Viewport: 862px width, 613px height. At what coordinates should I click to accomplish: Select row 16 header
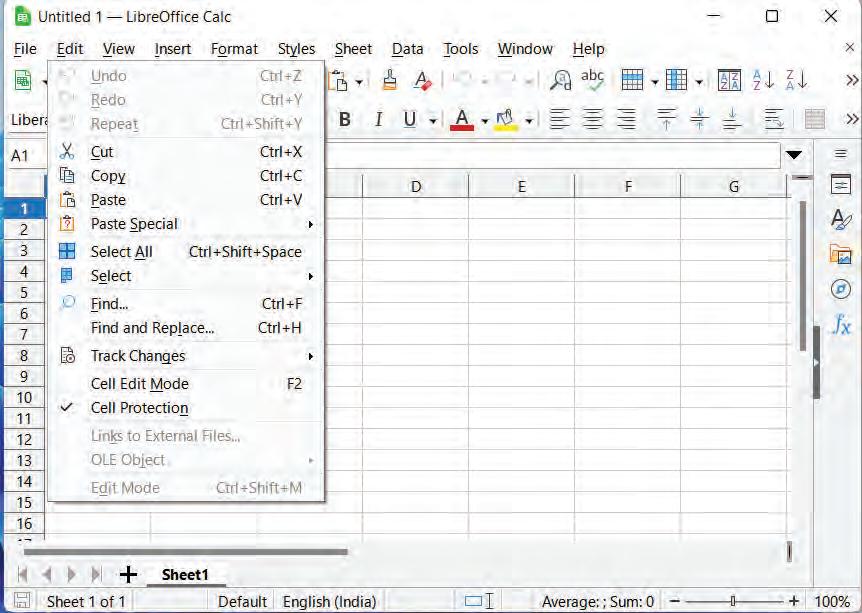point(24,523)
